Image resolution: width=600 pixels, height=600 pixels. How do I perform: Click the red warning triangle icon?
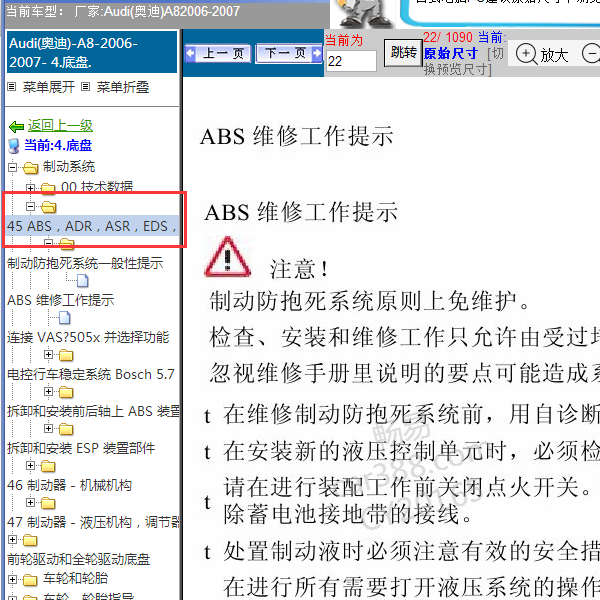pyautogui.click(x=228, y=256)
